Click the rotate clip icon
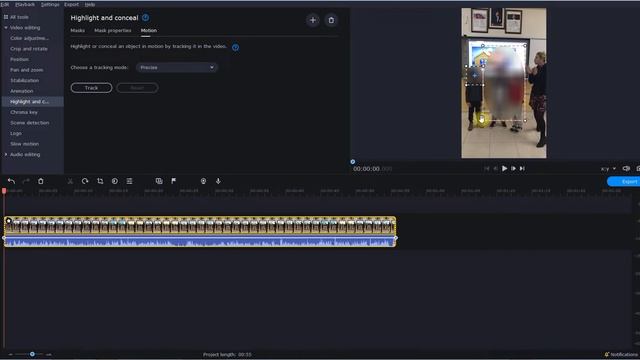This screenshot has height=360, width=640. 85,181
